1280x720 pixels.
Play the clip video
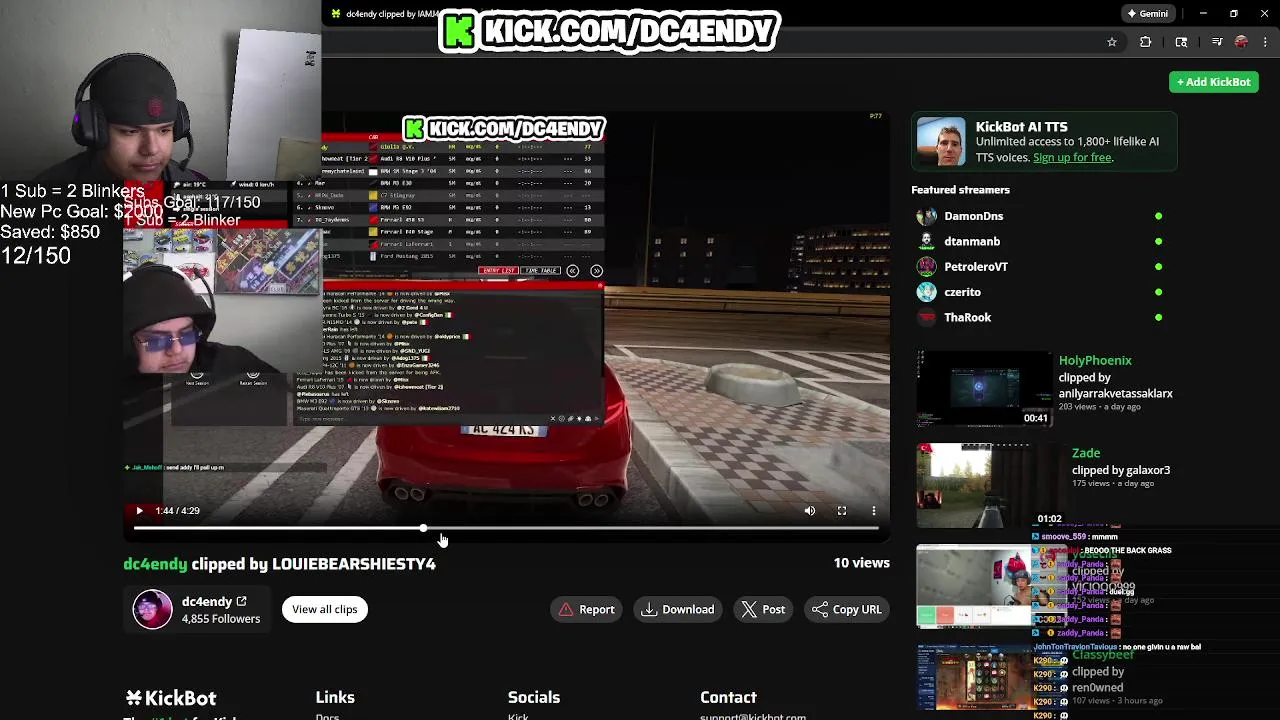pyautogui.click(x=139, y=511)
